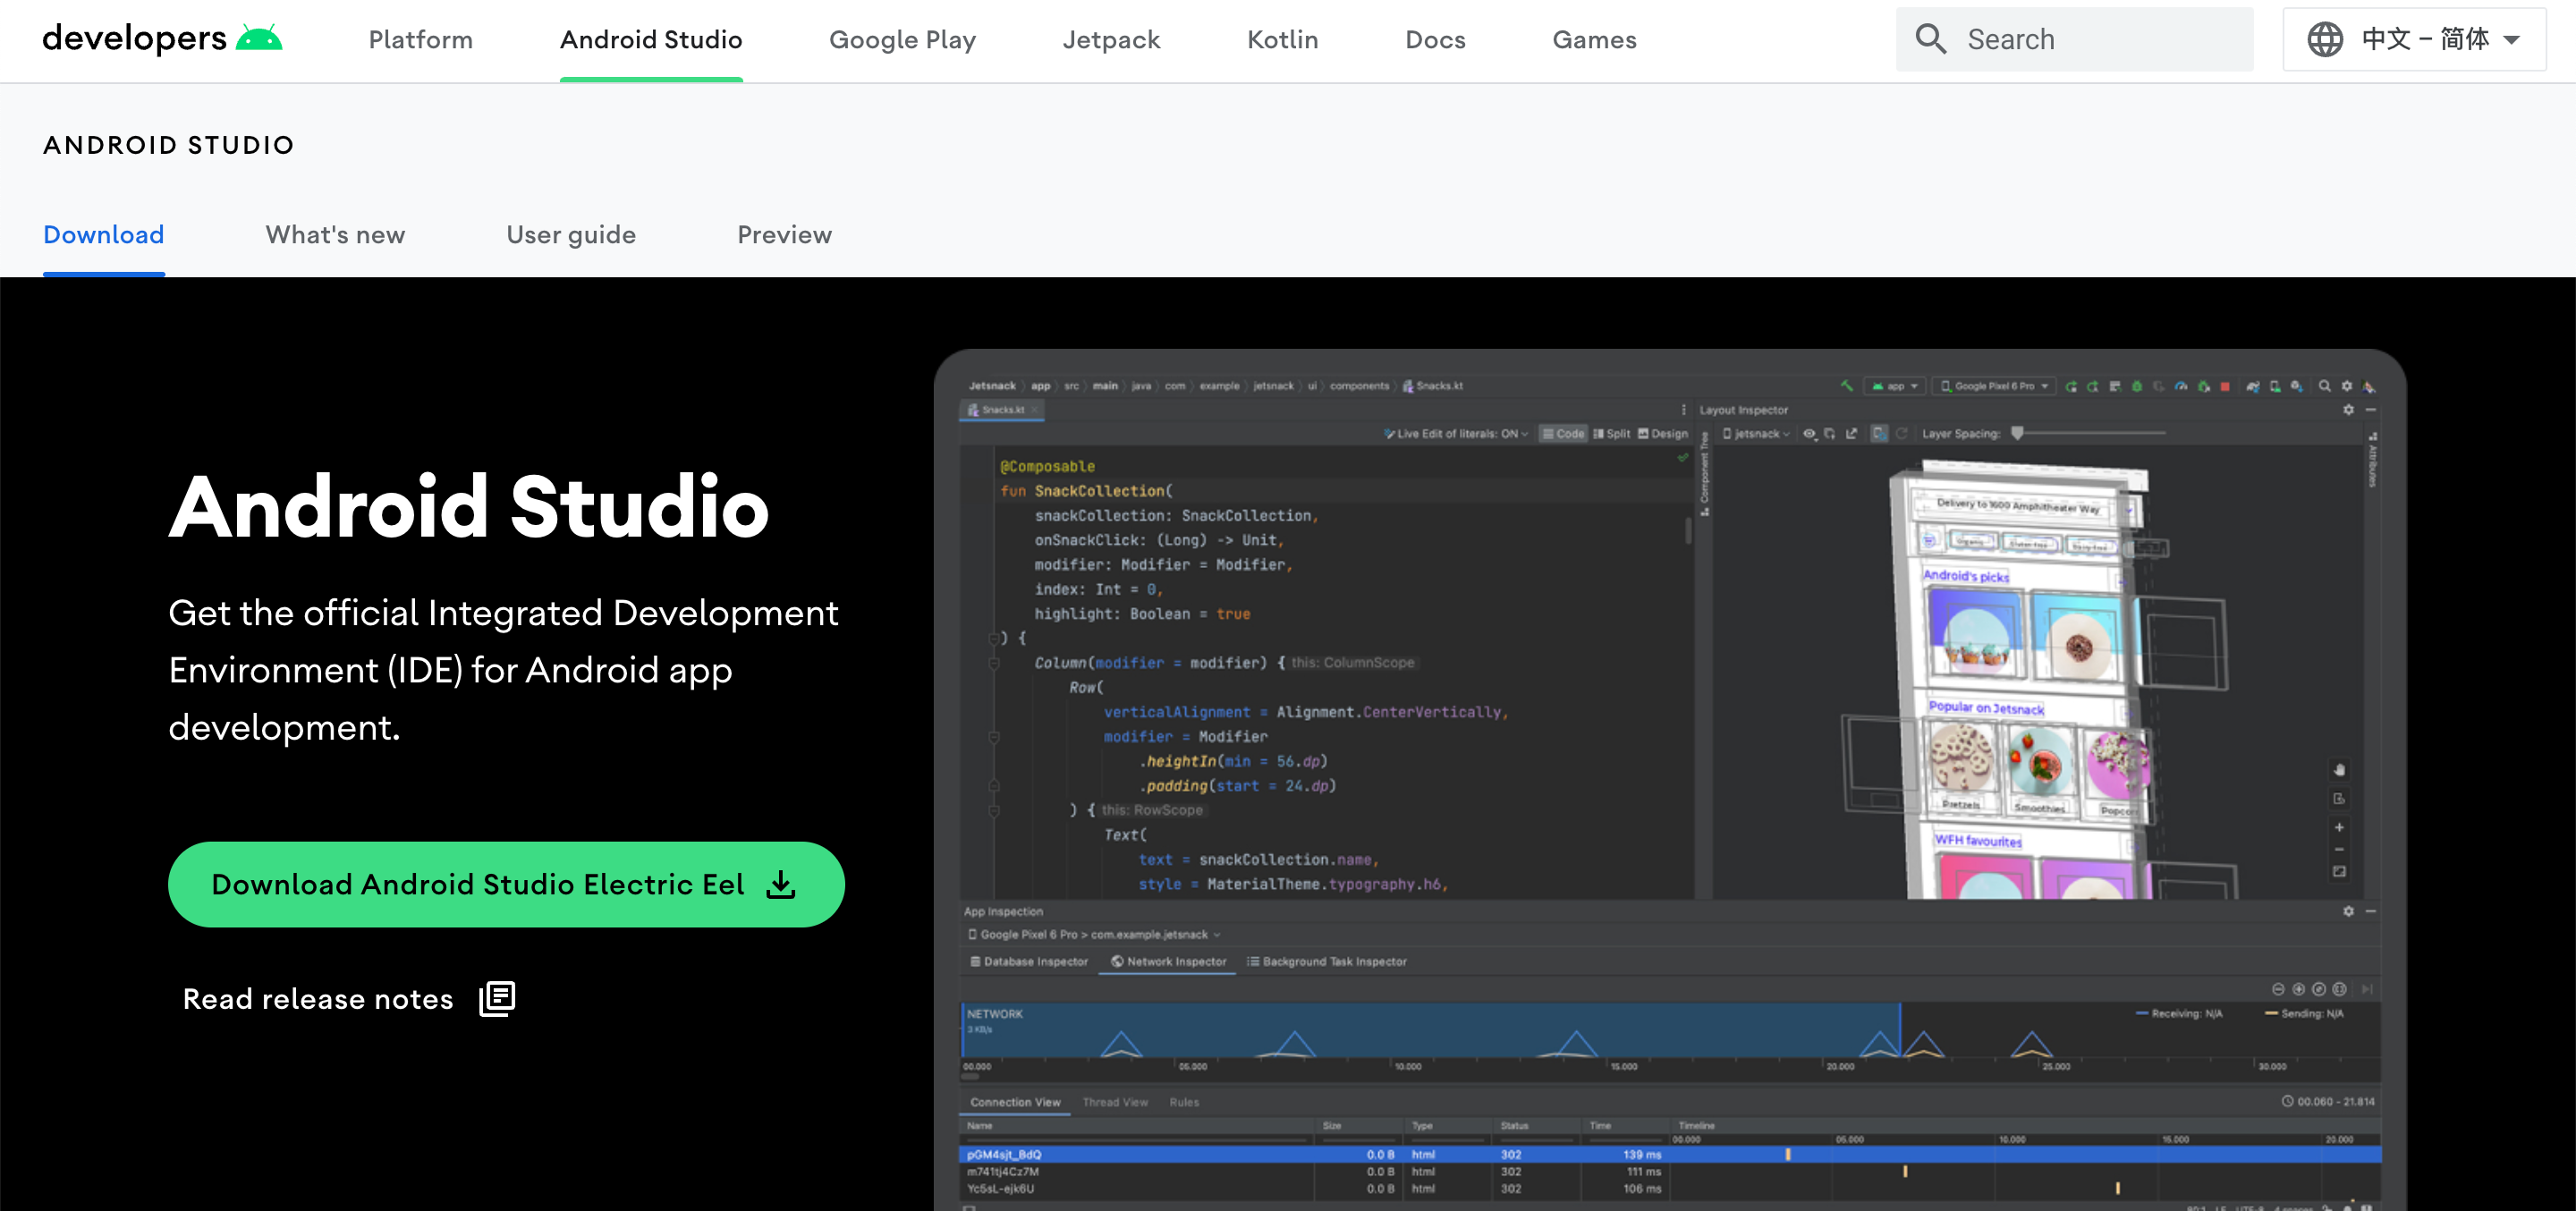Viewport: 2576px width, 1211px height.
Task: Switch editor to Split view mode
Action: tap(1612, 434)
